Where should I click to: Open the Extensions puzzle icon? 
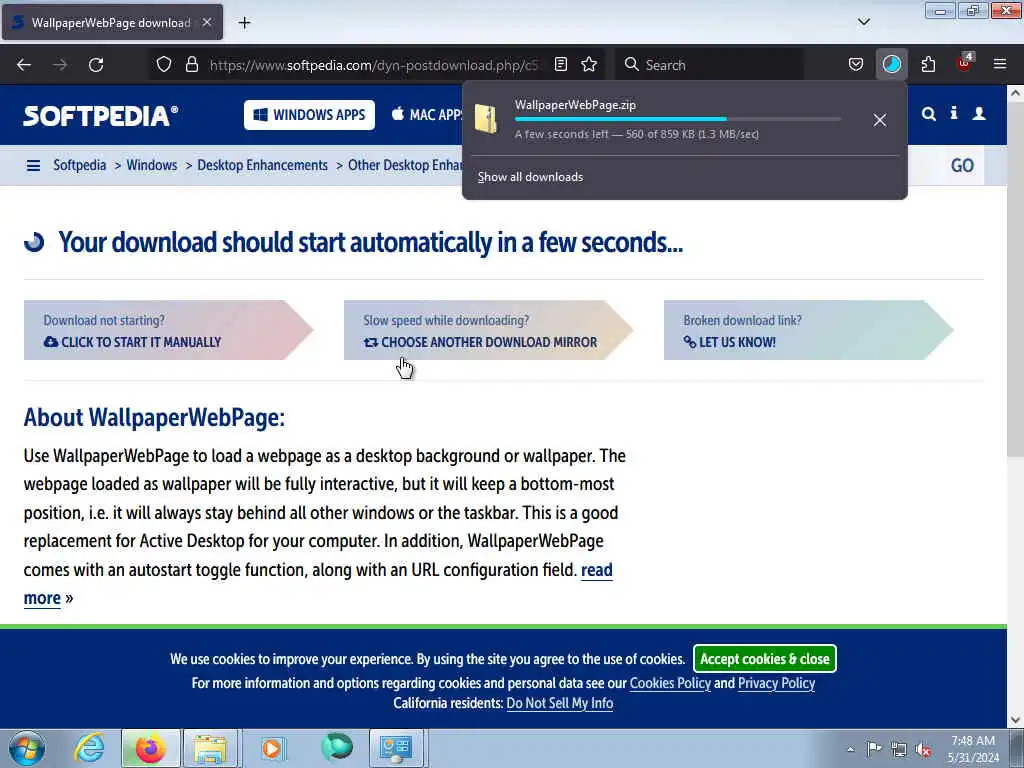tap(928, 65)
